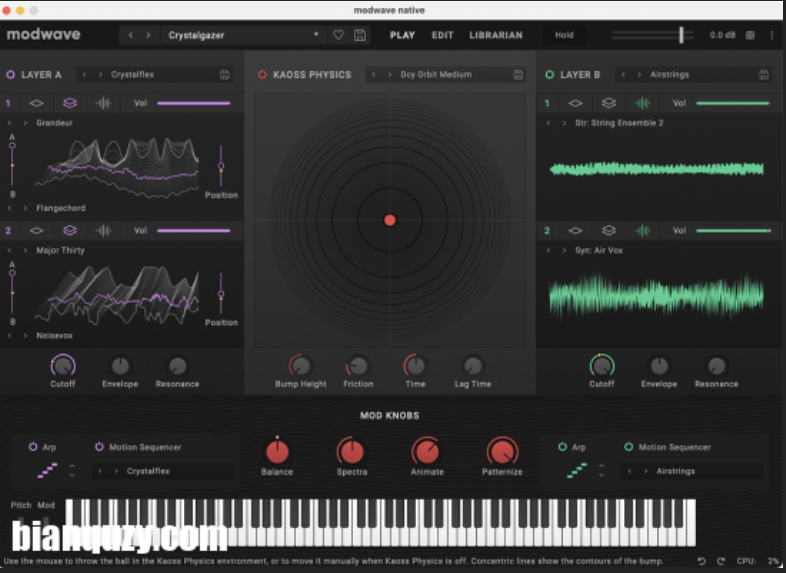Screen dimensions: 786x573
Task: Select sample mode for Layer B oscillator 1
Action: [x=642, y=103]
